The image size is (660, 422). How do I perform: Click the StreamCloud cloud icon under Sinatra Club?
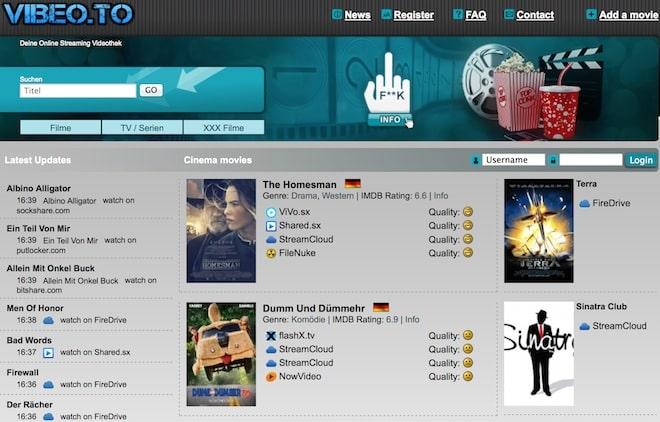(x=583, y=326)
